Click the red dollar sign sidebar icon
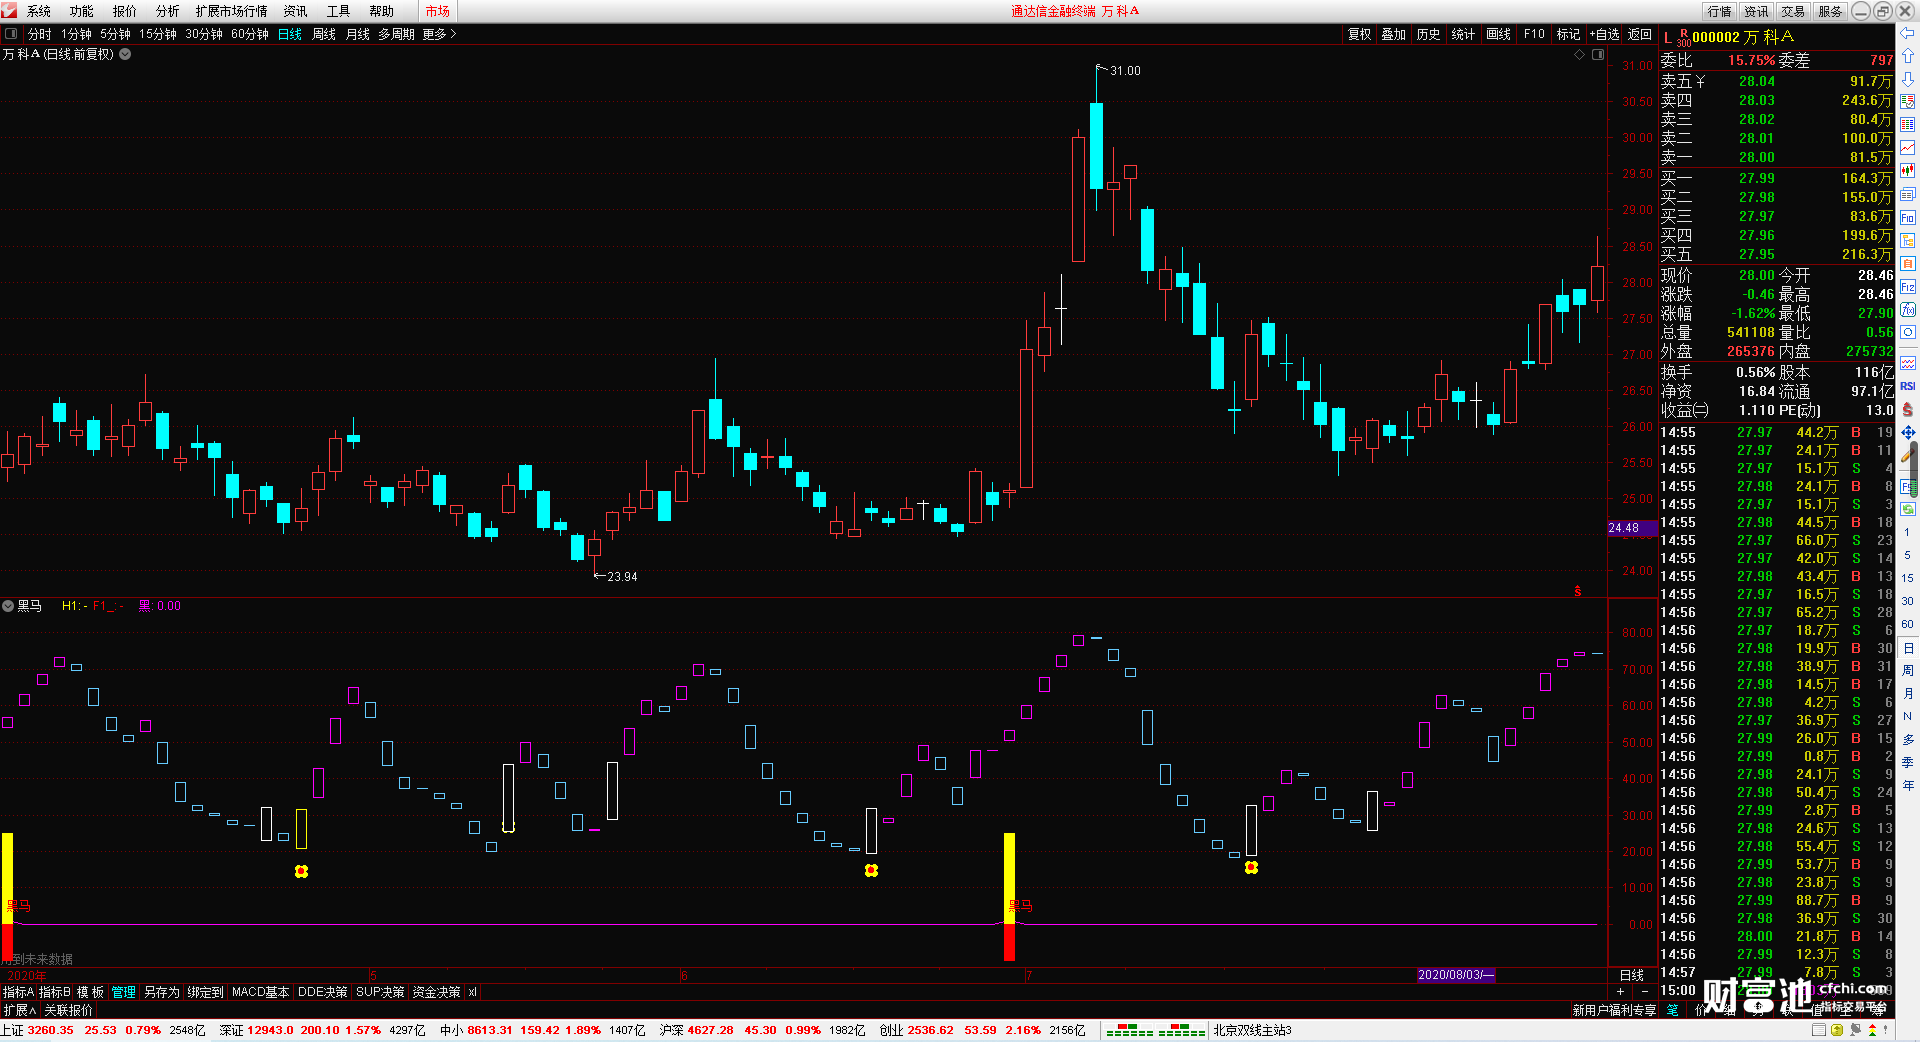Image resolution: width=1920 pixels, height=1042 pixels. point(1908,410)
